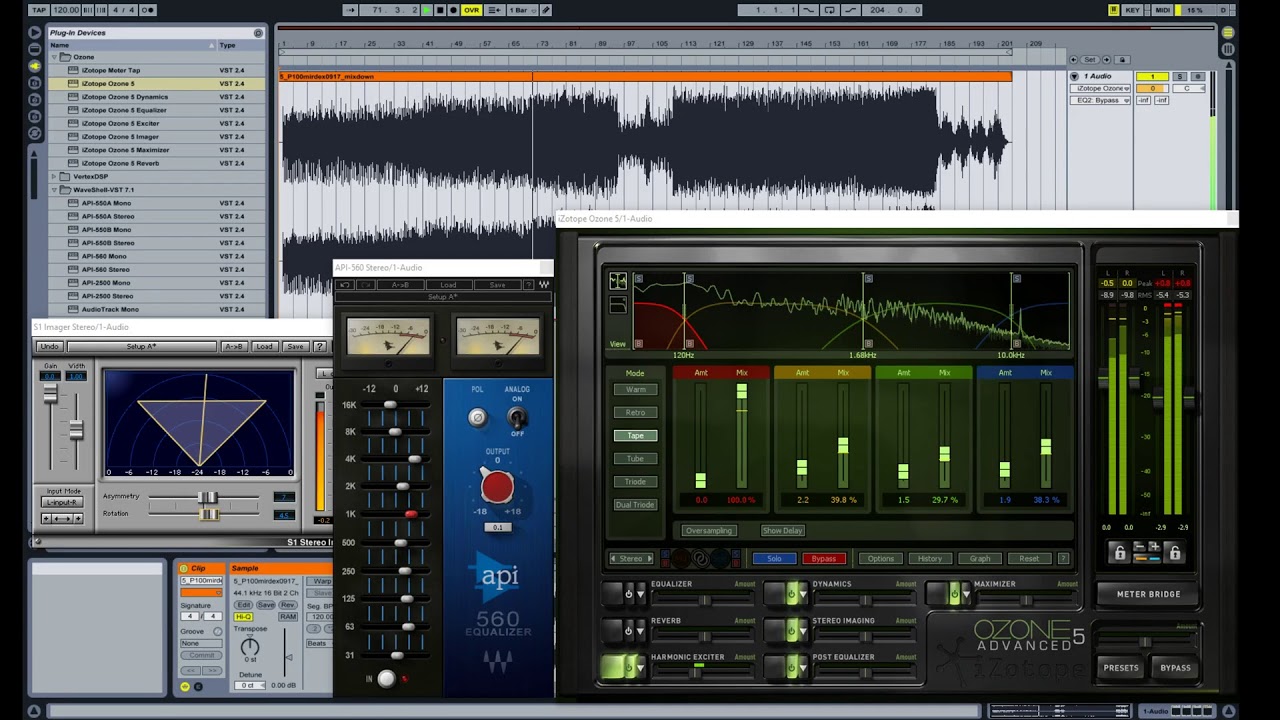Click the Stop button in transport bar
Viewport: 1280px width, 720px height.
click(x=440, y=10)
